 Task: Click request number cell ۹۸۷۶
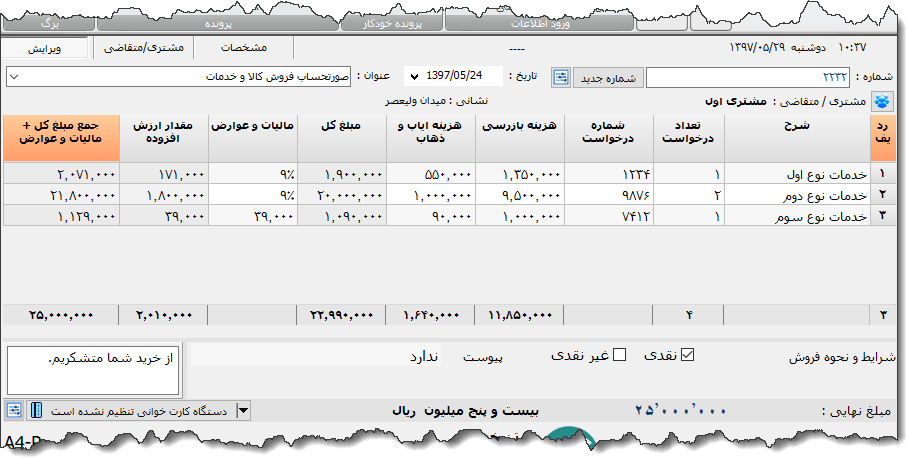point(609,195)
